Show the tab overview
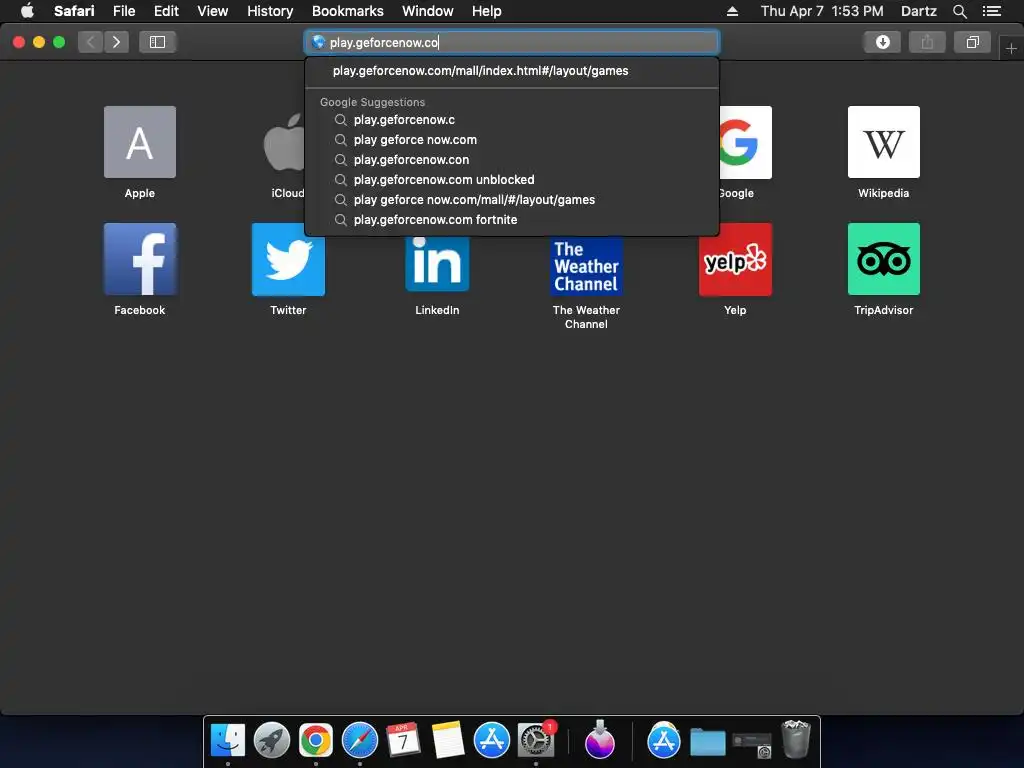1024x768 pixels. point(972,42)
